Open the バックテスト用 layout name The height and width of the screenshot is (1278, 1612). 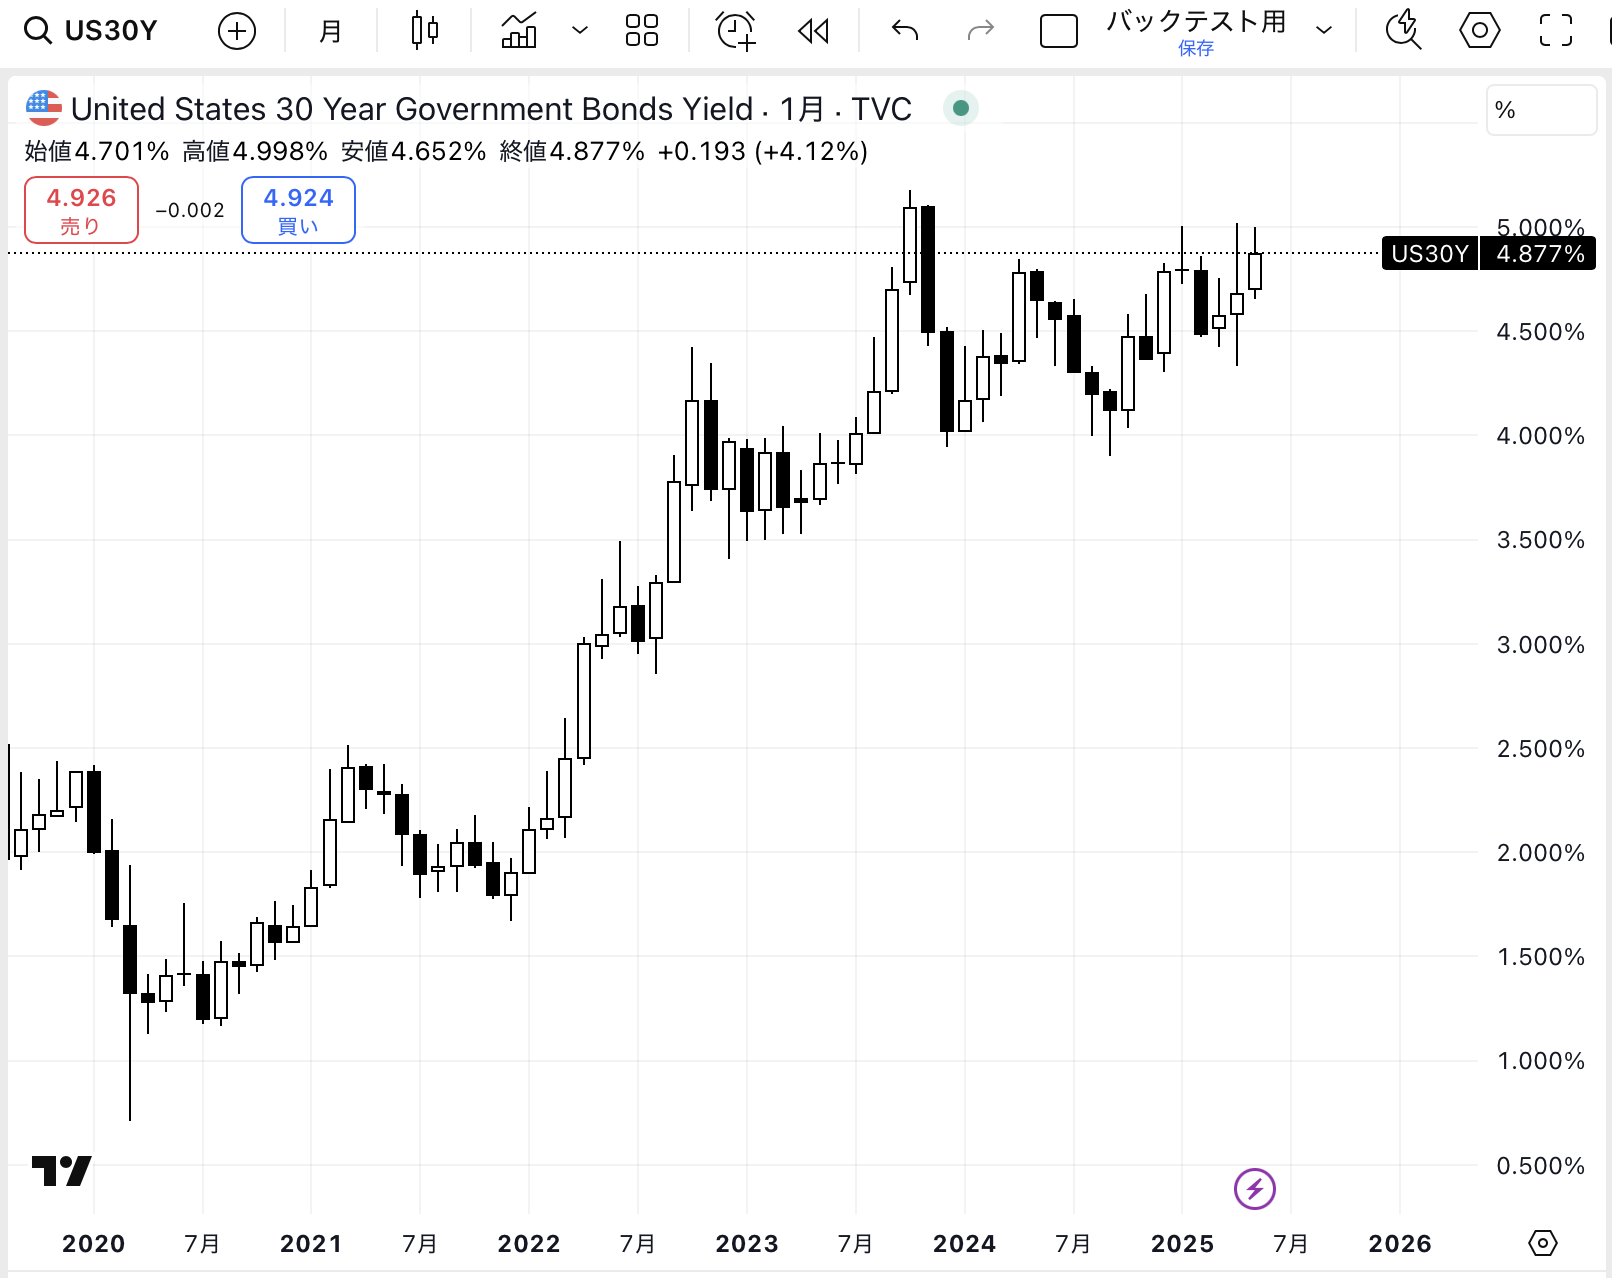[x=1196, y=21]
